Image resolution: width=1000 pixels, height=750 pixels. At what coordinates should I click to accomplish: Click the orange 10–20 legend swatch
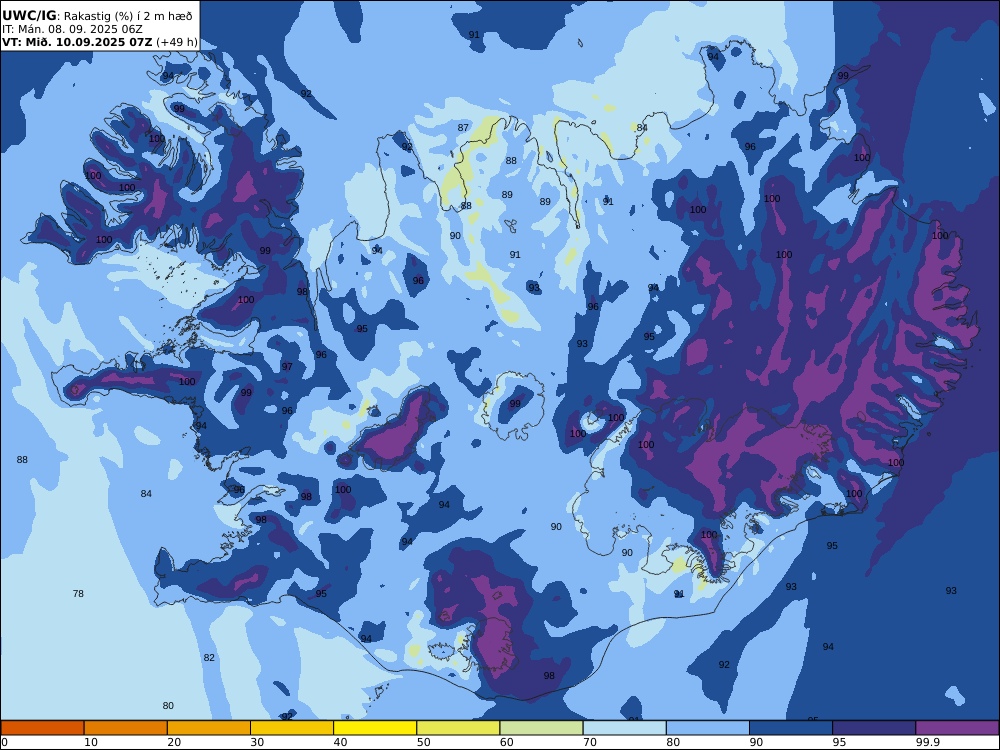(126, 728)
